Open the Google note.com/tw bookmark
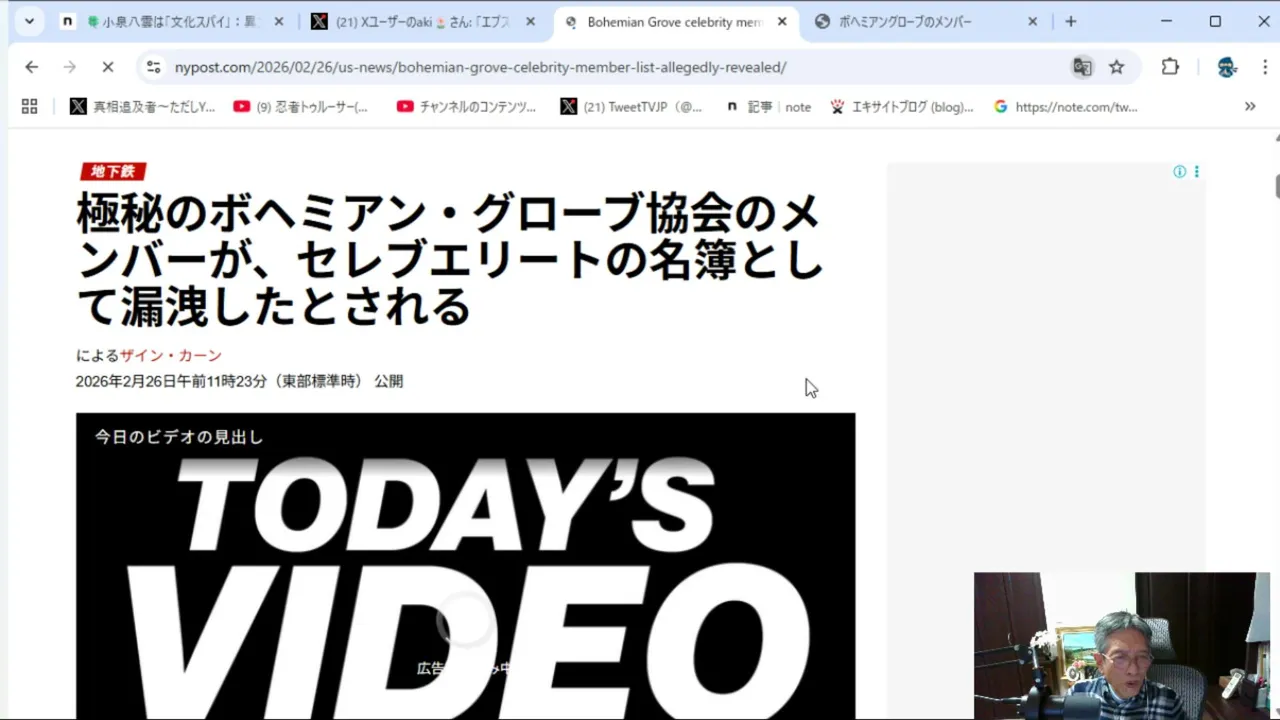Image resolution: width=1280 pixels, height=720 pixels. coord(1065,106)
